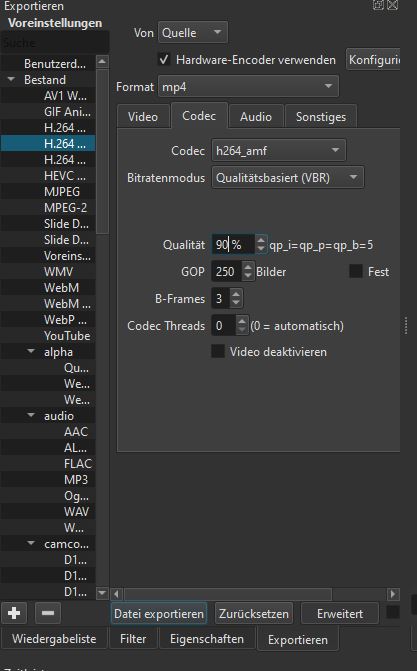Image resolution: width=417 pixels, height=671 pixels.
Task: Select the WebP preset
Action: tap(48, 320)
